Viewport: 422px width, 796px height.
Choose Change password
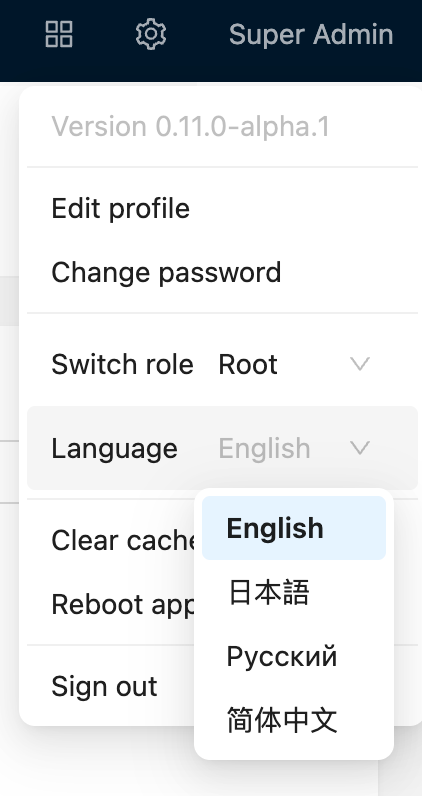click(x=166, y=273)
